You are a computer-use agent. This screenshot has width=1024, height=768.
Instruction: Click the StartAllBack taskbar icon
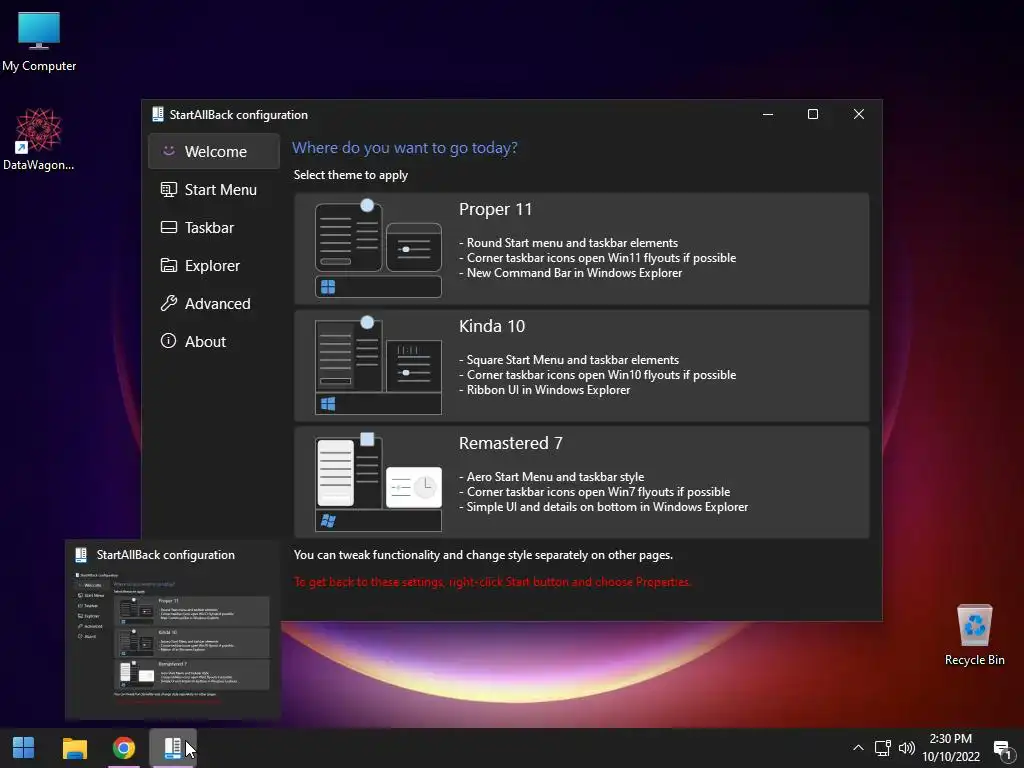click(x=172, y=748)
